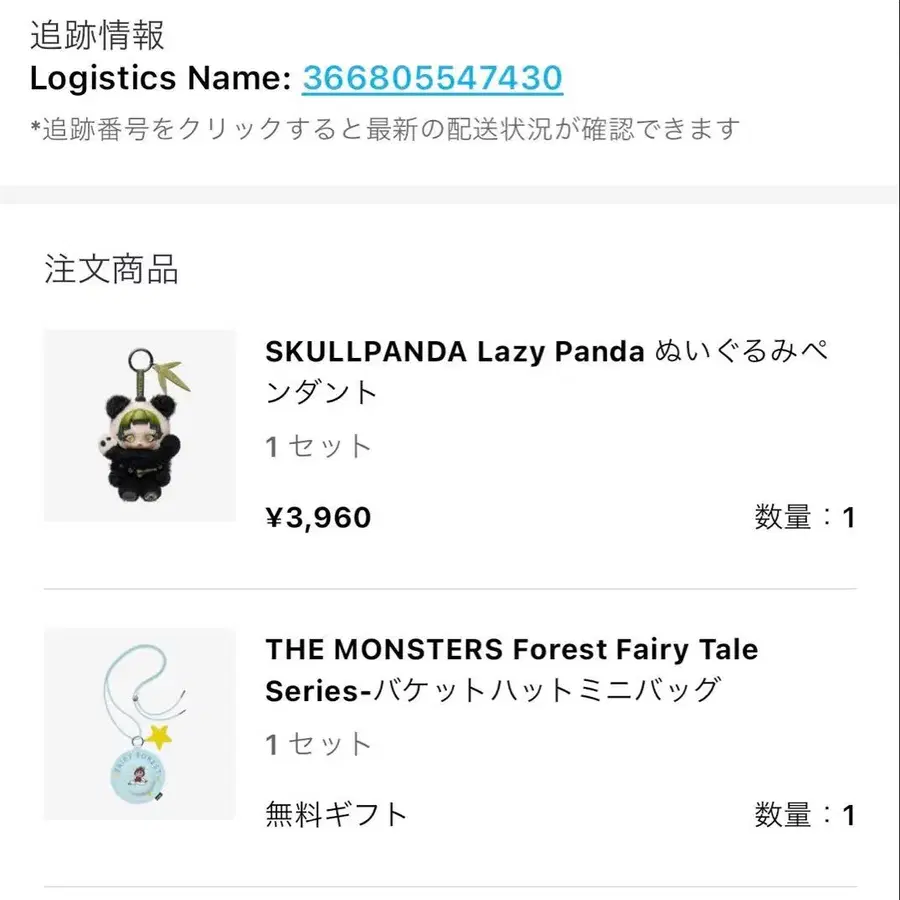Tap the ¥3,960 price

[318, 517]
